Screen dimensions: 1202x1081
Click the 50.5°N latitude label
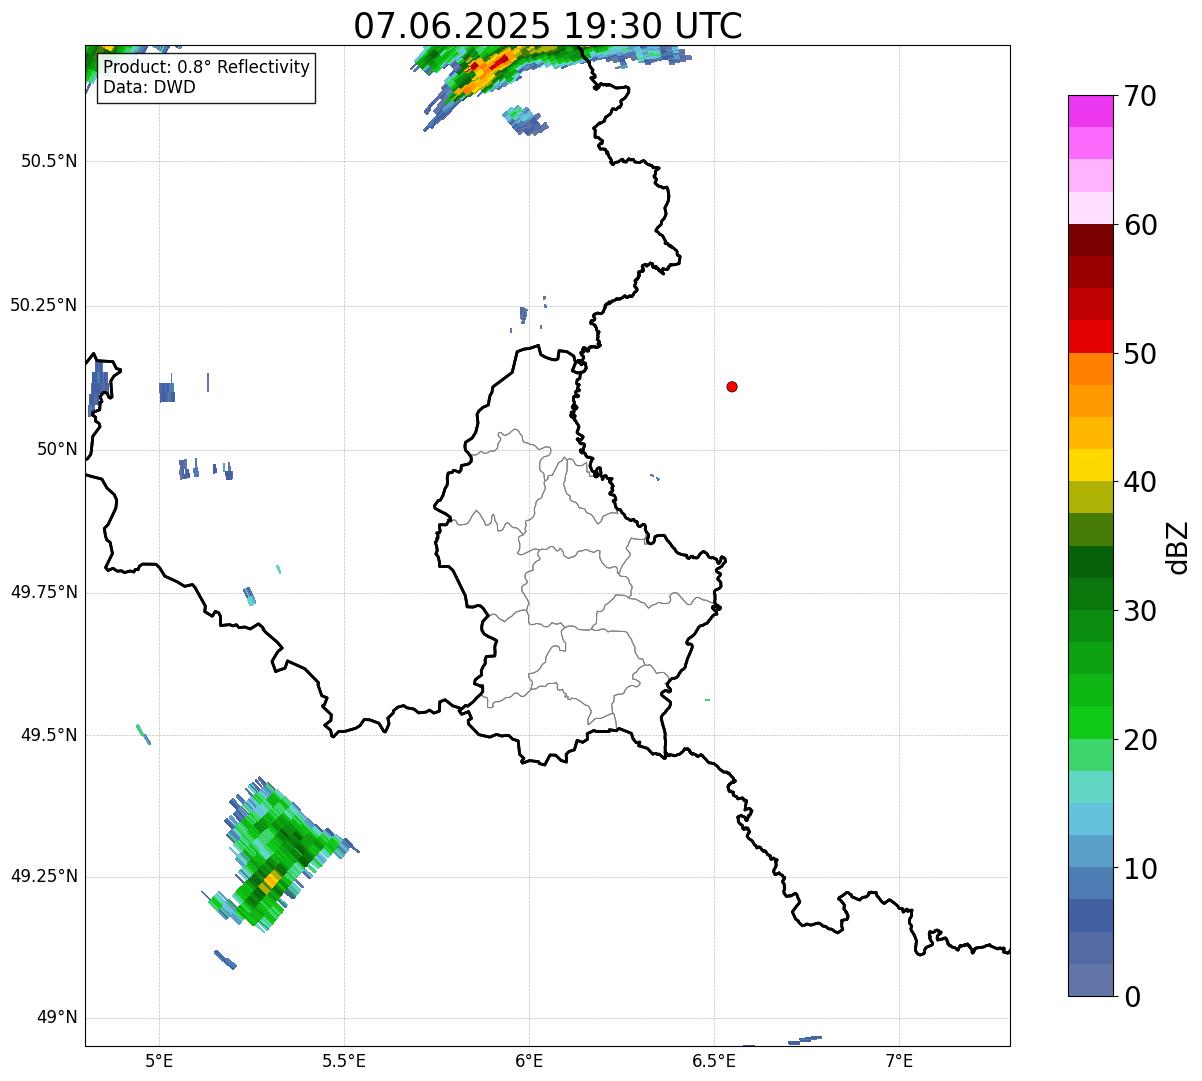(x=48, y=161)
